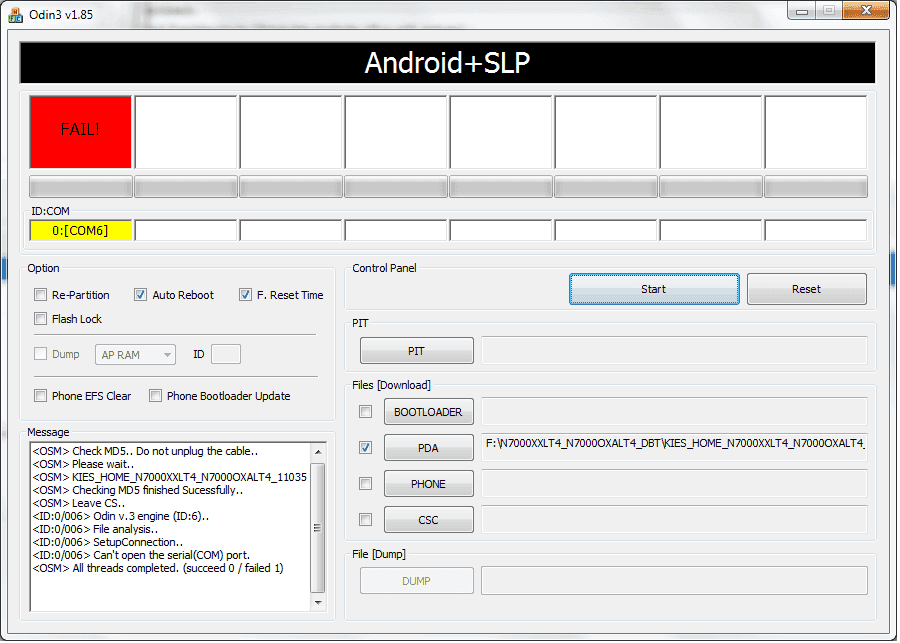Click the File Dump path field
The image size is (900, 643).
tap(674, 581)
